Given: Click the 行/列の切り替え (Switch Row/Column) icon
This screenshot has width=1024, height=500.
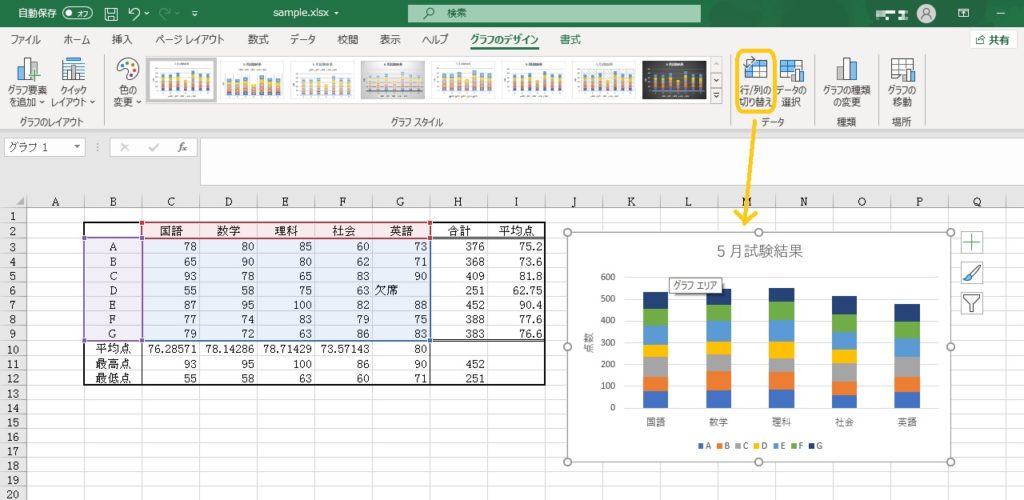Looking at the screenshot, I should 756,80.
